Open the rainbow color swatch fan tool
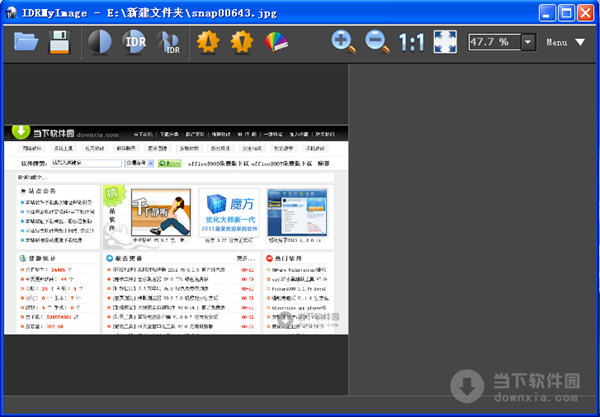The height and width of the screenshot is (417, 600). click(x=276, y=42)
